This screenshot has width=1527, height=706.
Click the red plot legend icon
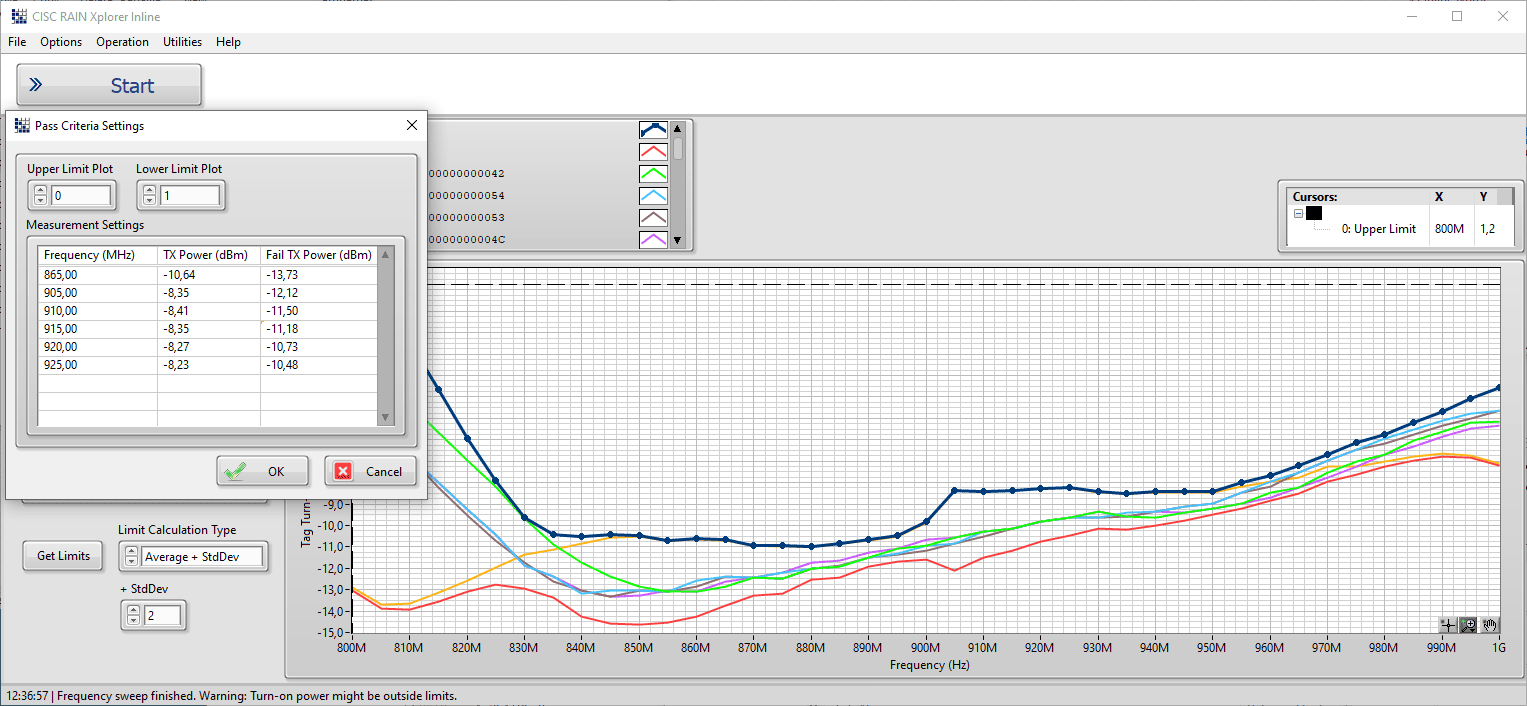653,152
